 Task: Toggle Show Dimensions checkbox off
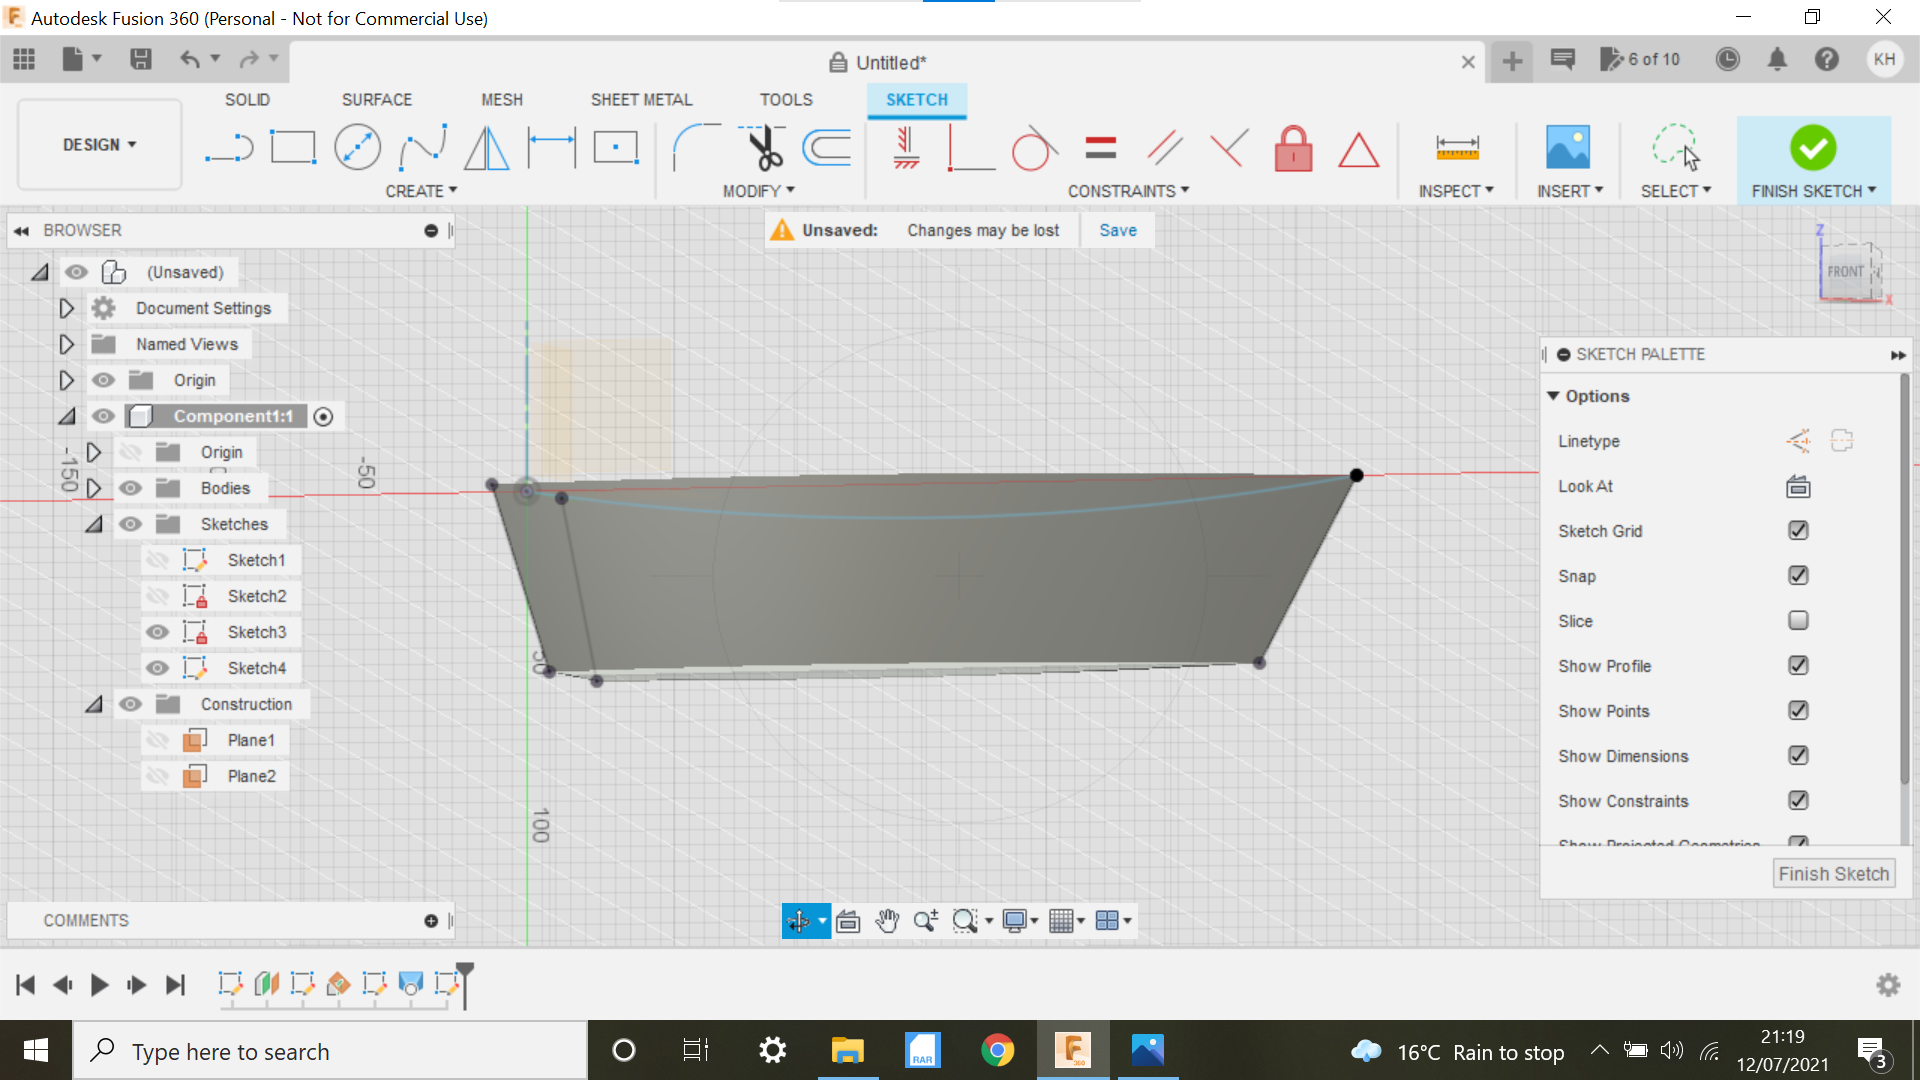tap(1796, 756)
